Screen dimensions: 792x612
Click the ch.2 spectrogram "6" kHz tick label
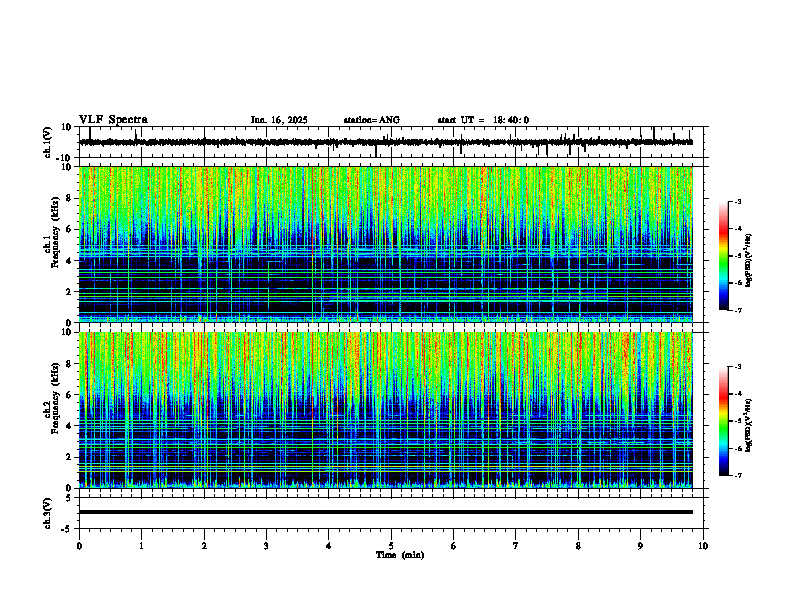pos(70,395)
